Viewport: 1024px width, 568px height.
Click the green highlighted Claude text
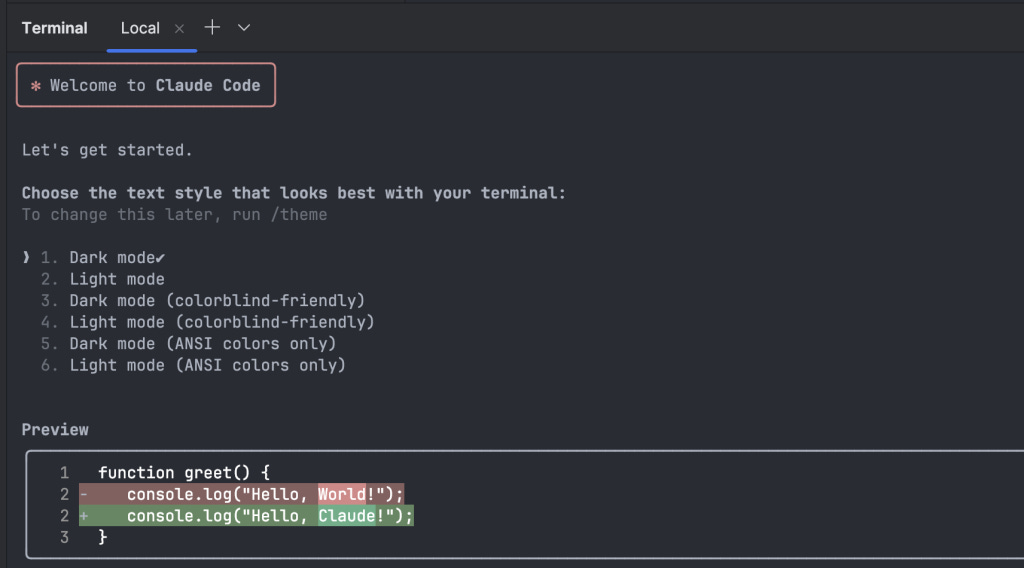(347, 516)
